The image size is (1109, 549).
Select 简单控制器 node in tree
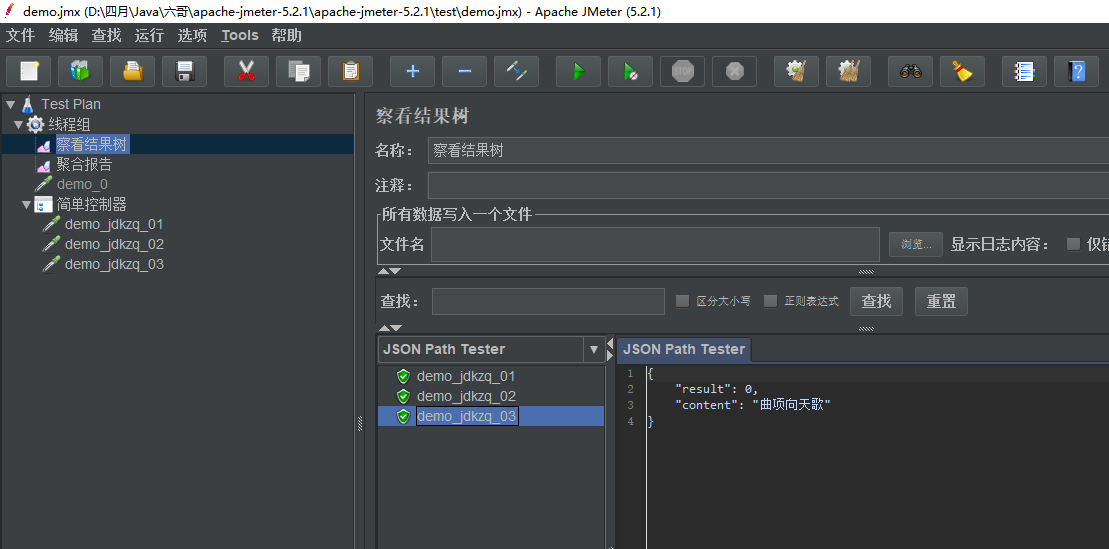coord(91,204)
